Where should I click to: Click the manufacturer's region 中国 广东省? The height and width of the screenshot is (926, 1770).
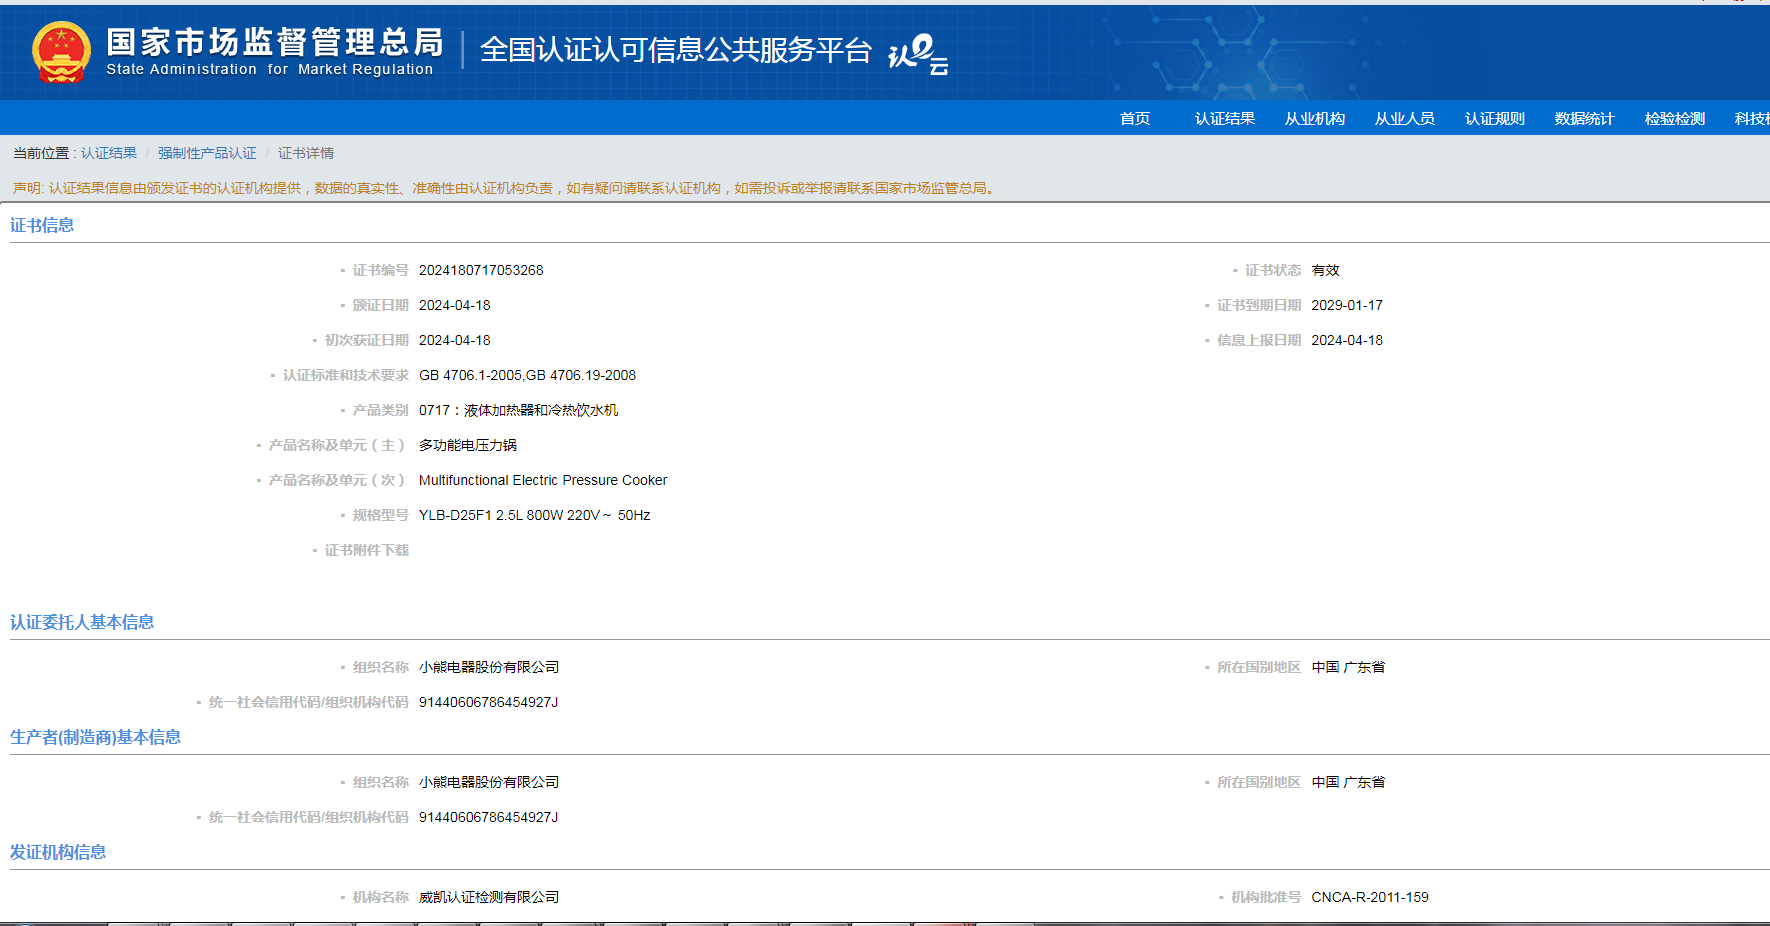coord(1348,782)
